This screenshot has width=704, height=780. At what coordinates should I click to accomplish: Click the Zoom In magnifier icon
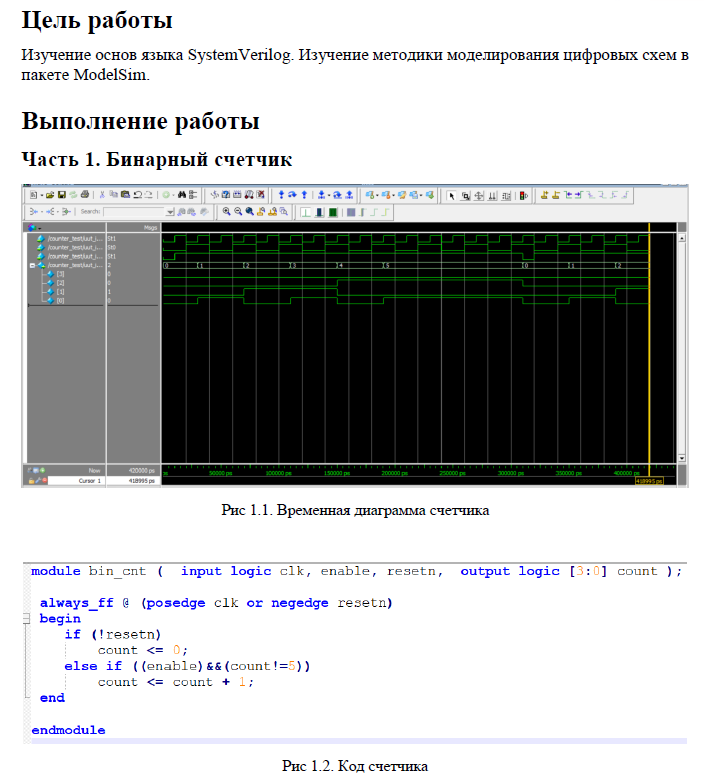click(226, 211)
